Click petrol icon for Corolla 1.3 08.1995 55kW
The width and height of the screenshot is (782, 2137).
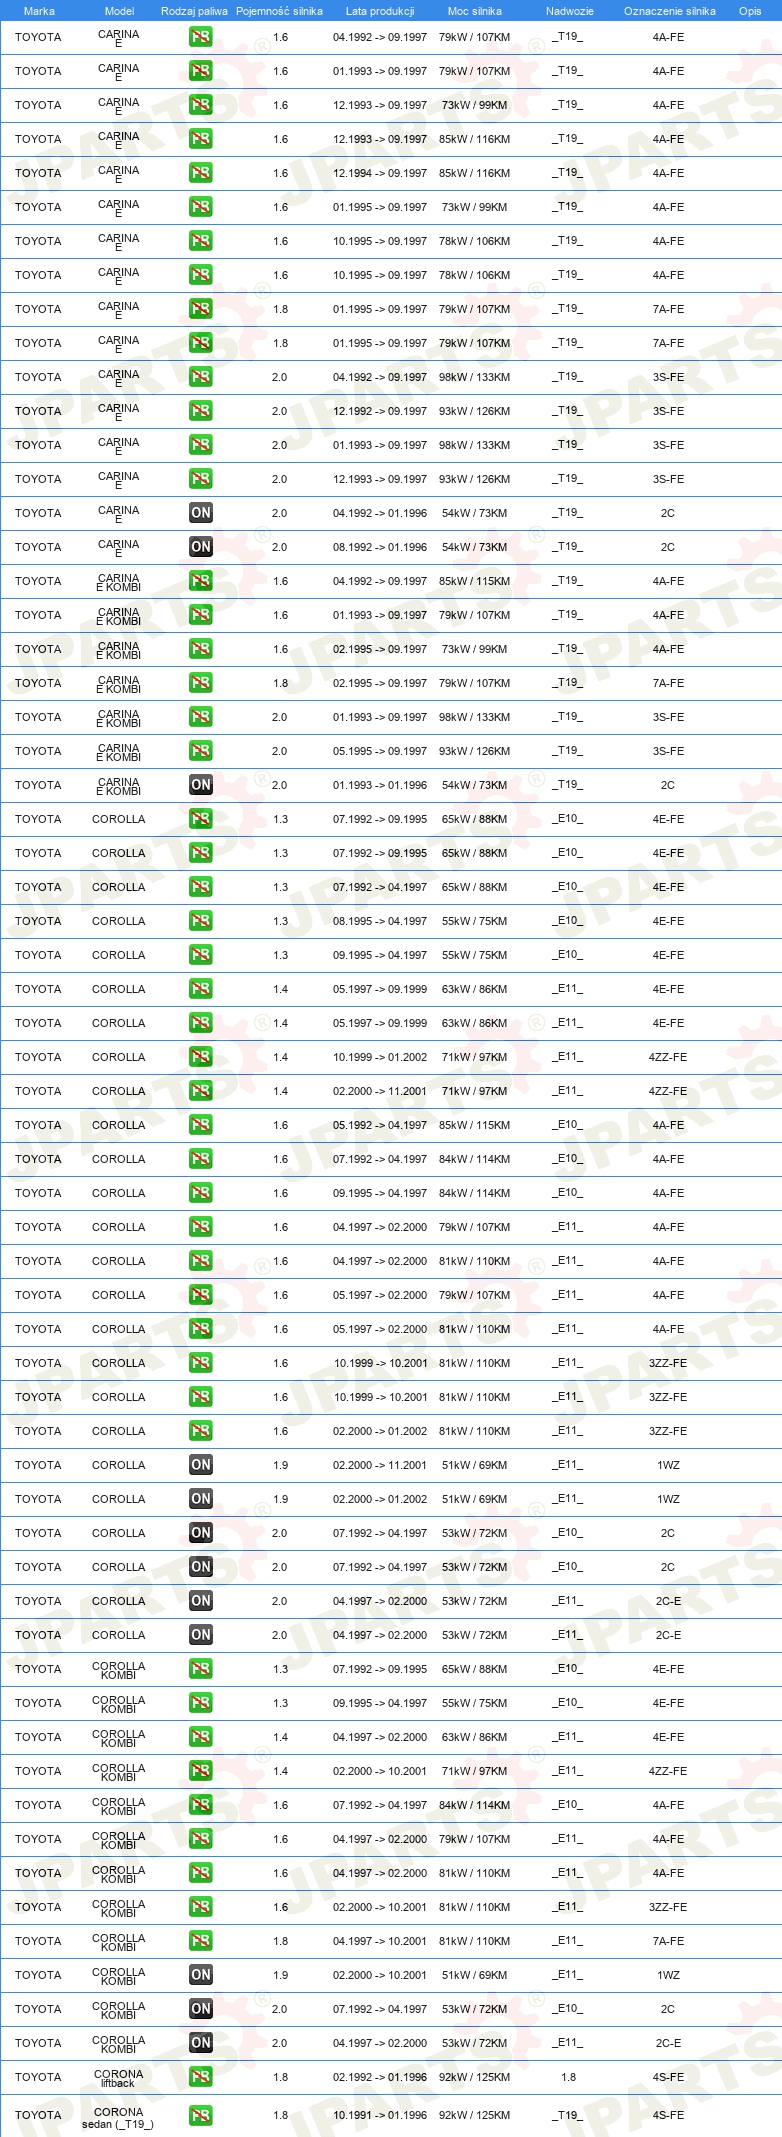pos(201,921)
